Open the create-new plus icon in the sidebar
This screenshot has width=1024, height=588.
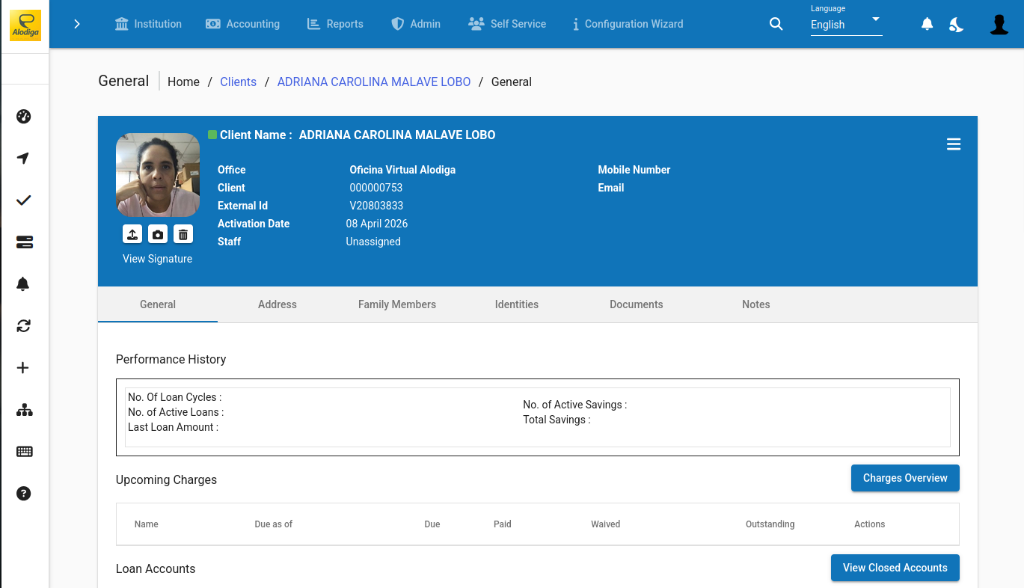click(x=24, y=367)
